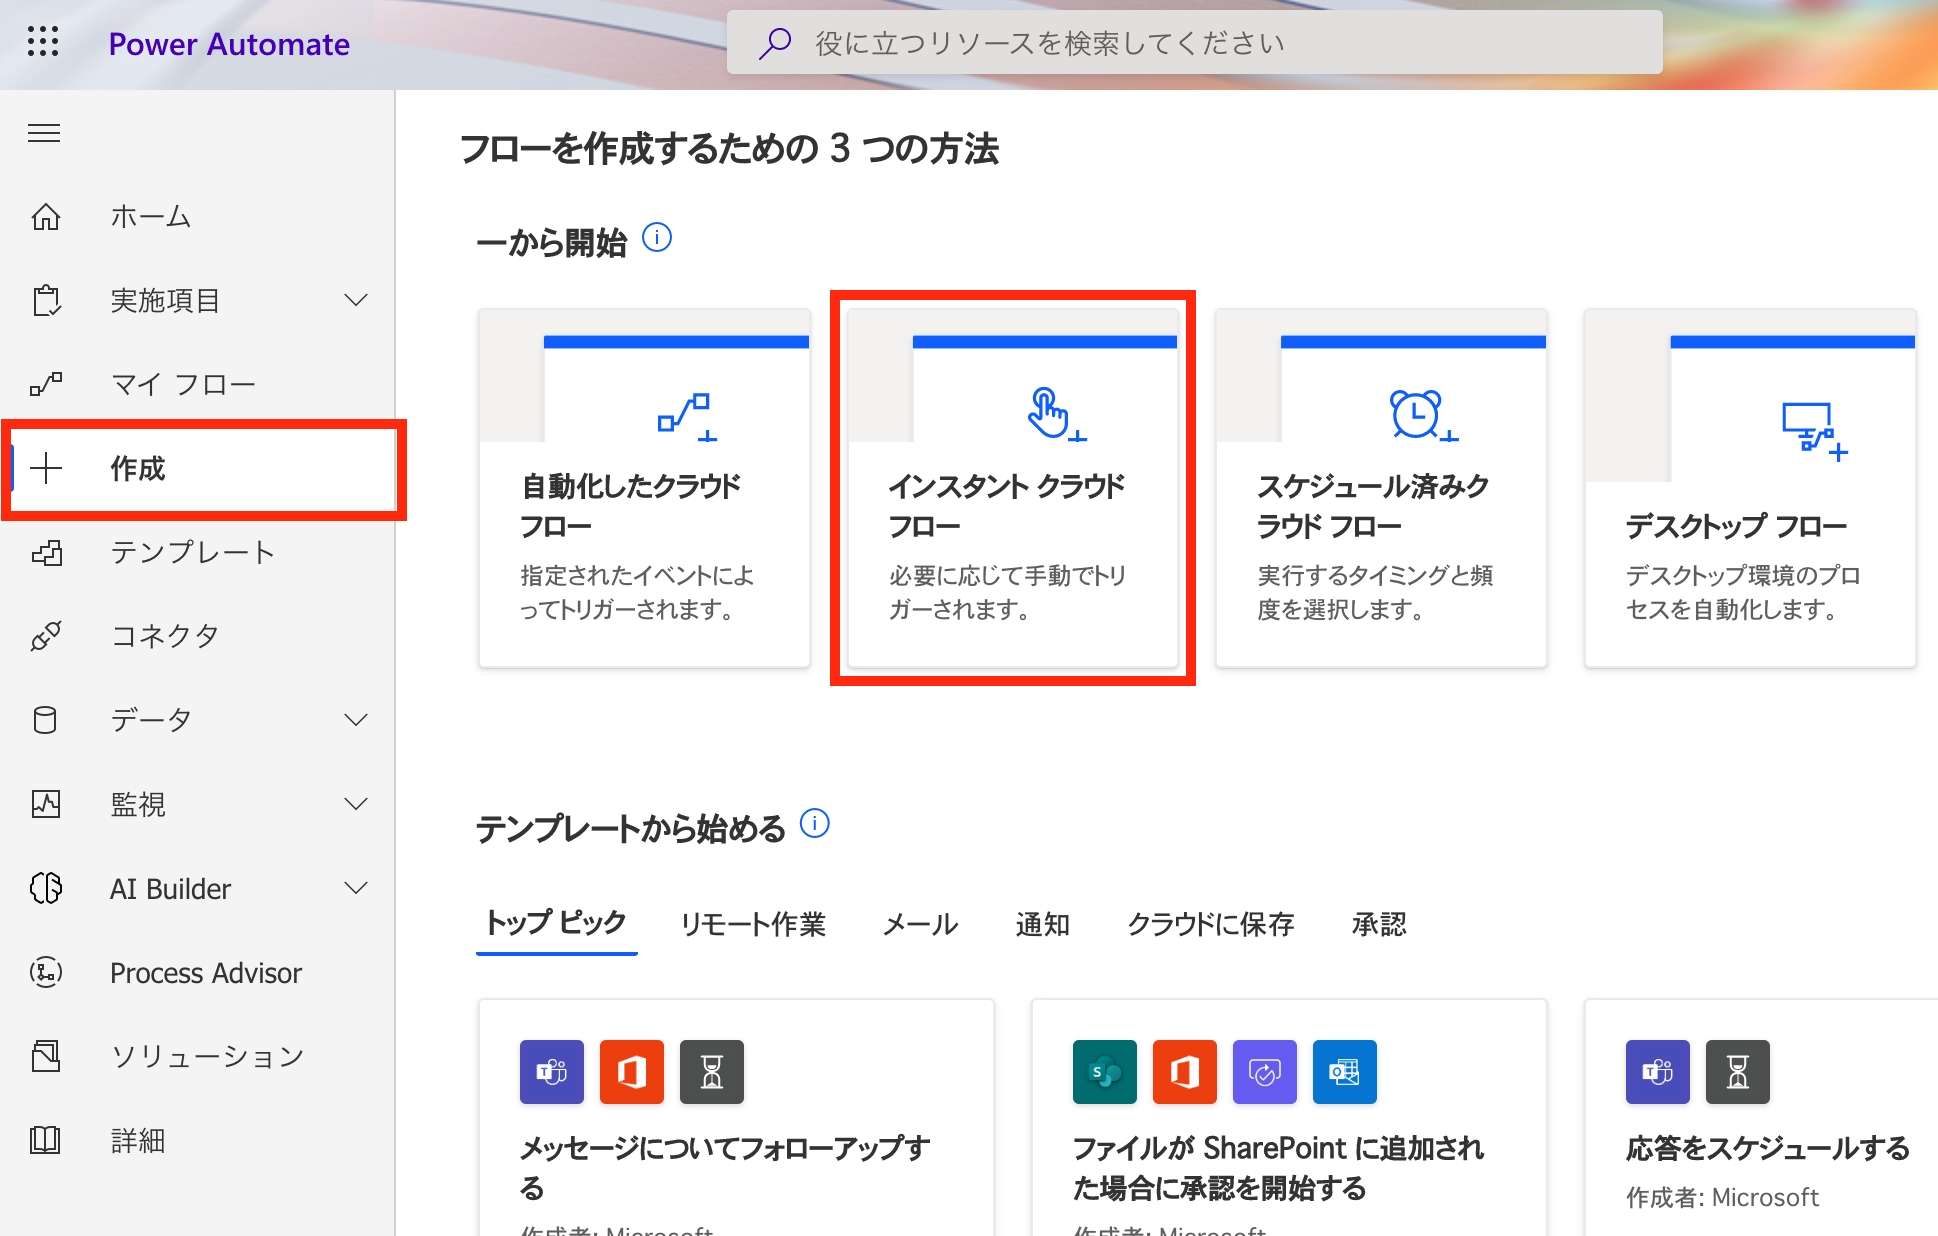Select 自動化したクラウド フロー card
This screenshot has width=1938, height=1236.
(644, 488)
